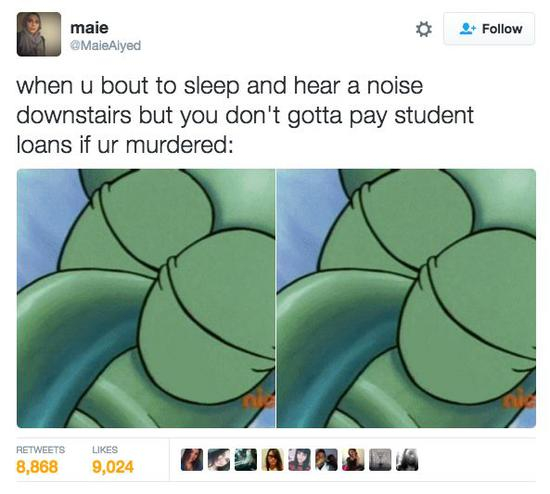This screenshot has height=494, width=550.
Task: Open second liker avatar thumbnail
Action: pyautogui.click(x=219, y=460)
